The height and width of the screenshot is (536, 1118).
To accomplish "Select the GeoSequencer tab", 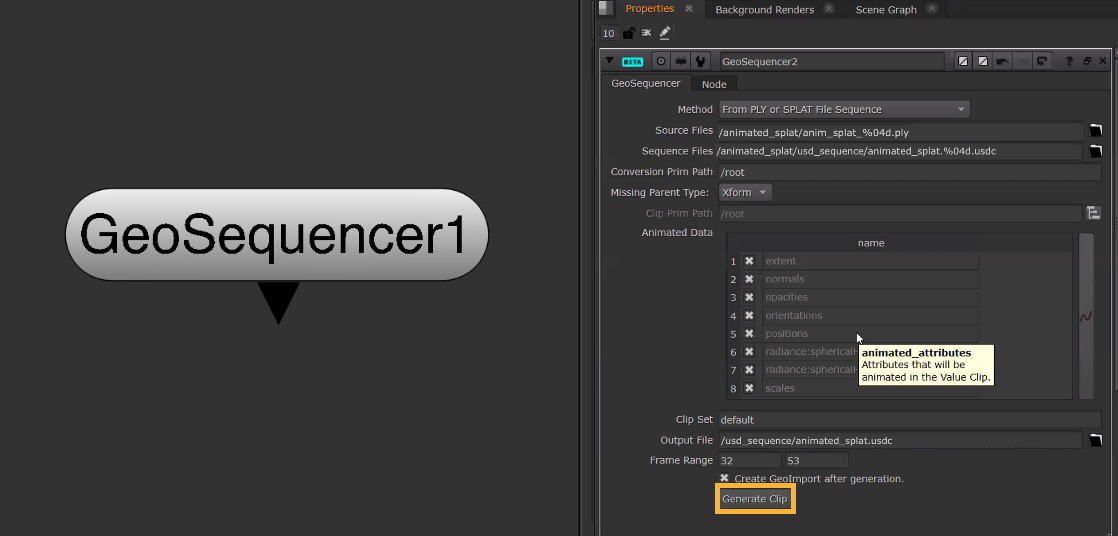I will (x=646, y=83).
